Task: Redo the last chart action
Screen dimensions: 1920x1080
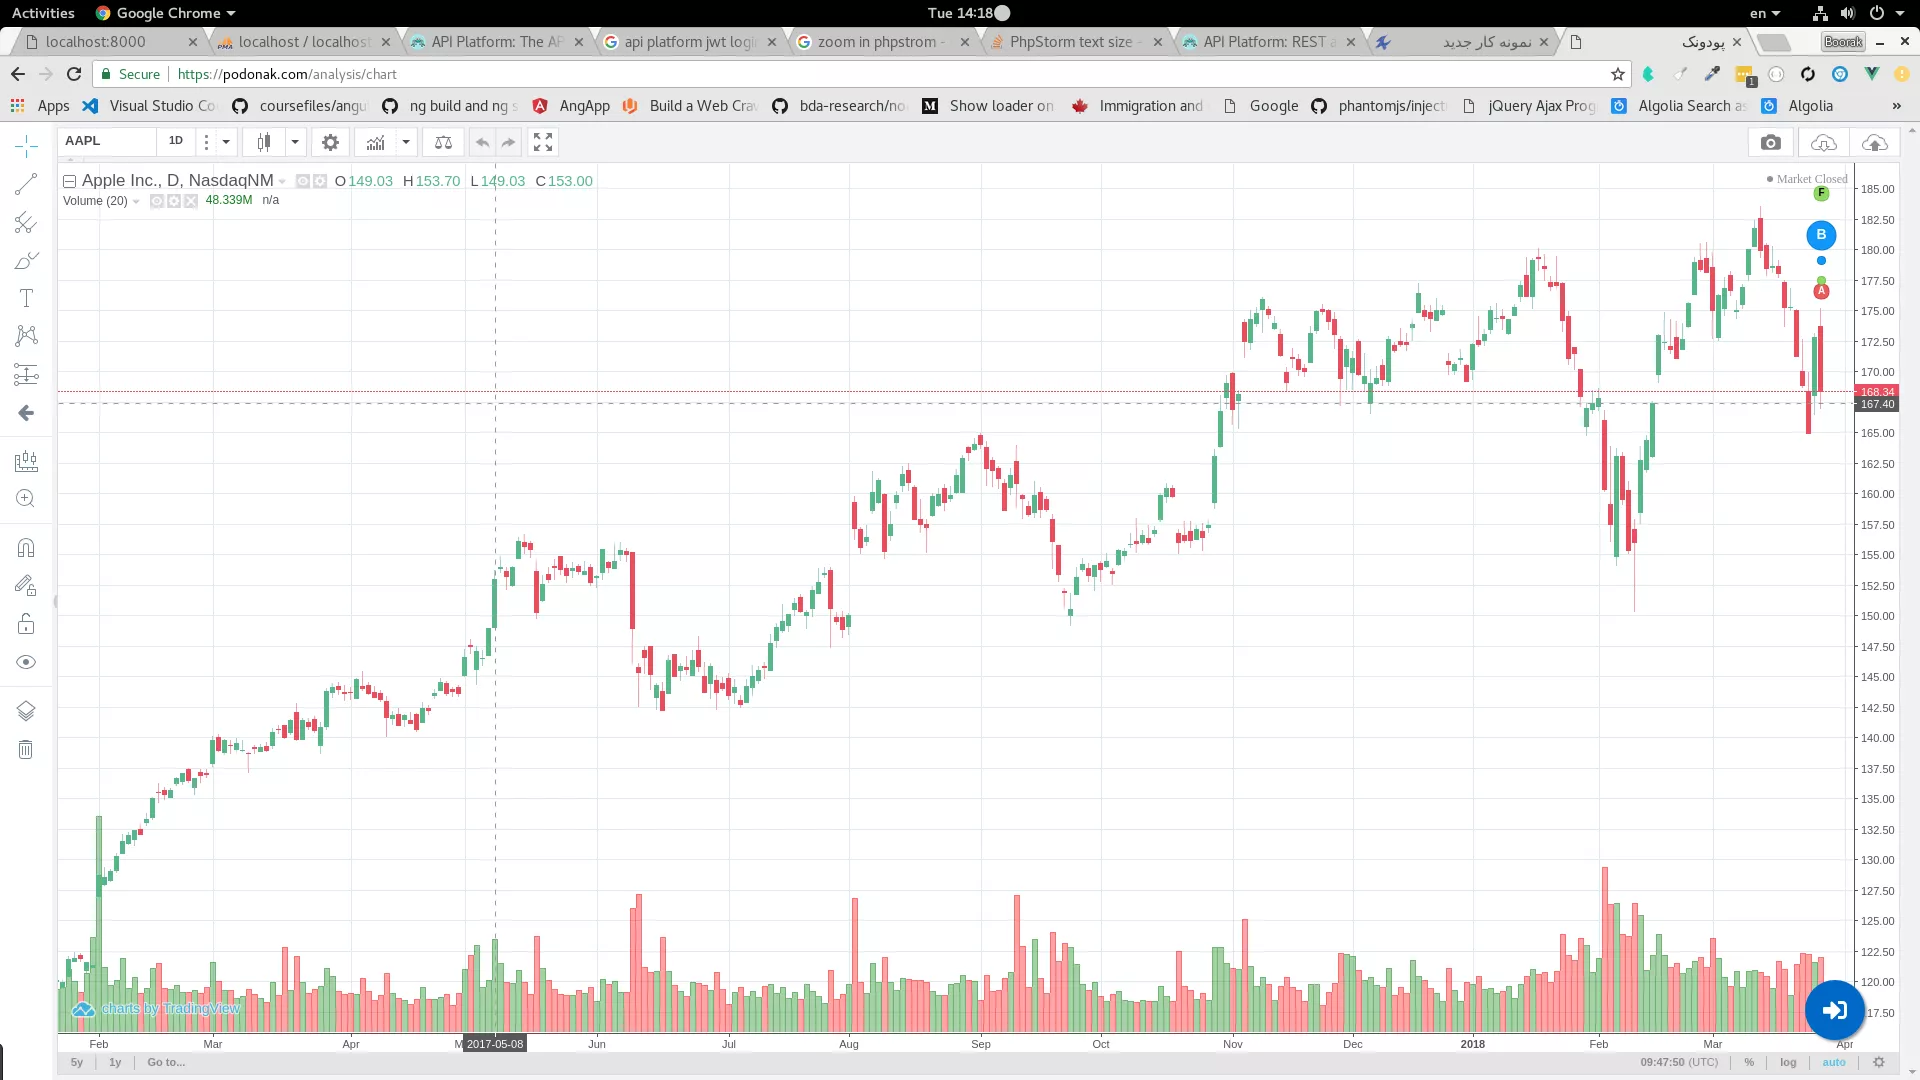Action: pyautogui.click(x=508, y=143)
